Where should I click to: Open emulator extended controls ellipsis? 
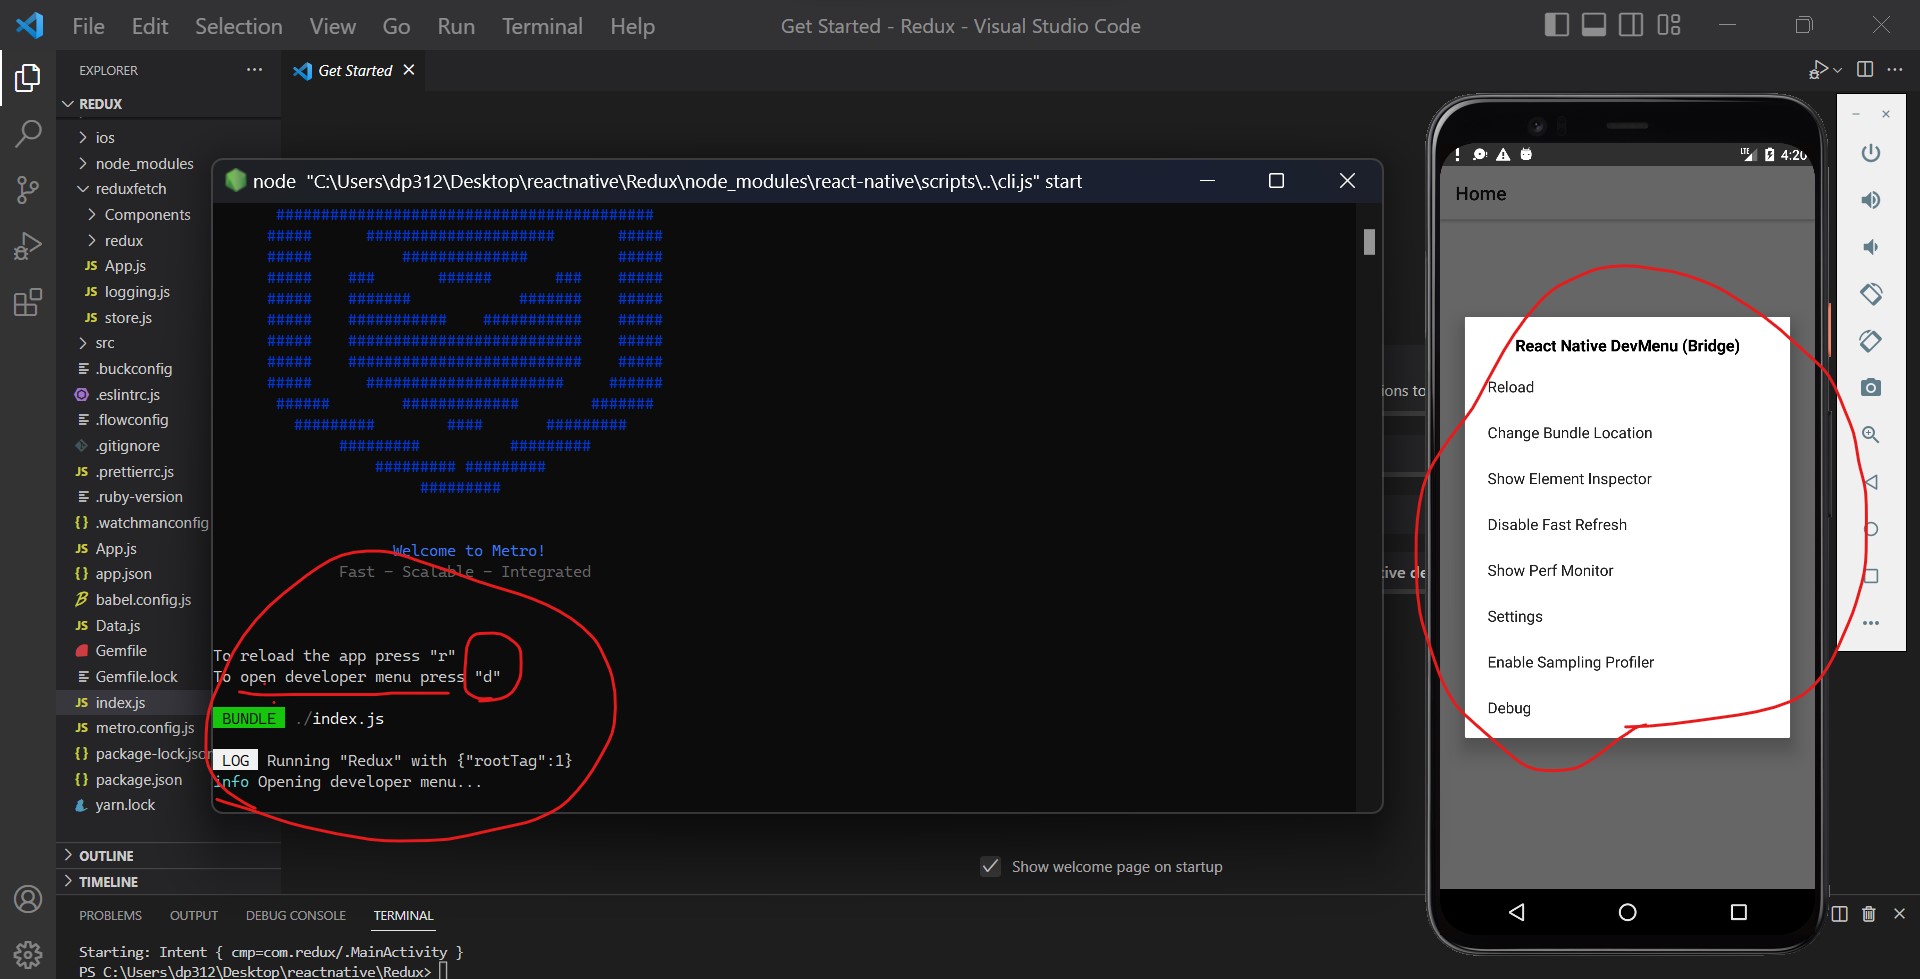[x=1871, y=623]
